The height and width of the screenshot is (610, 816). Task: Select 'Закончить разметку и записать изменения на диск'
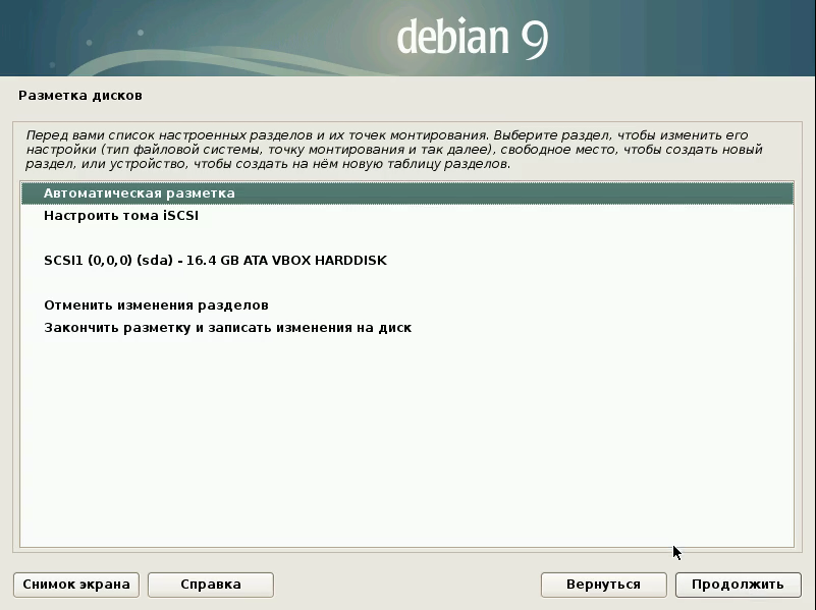click(x=227, y=327)
